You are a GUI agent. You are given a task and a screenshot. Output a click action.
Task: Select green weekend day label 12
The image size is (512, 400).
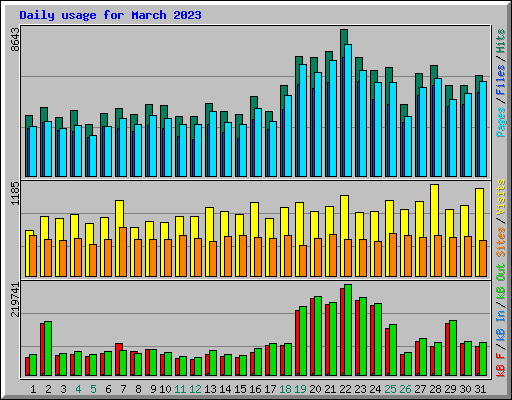tap(195, 389)
